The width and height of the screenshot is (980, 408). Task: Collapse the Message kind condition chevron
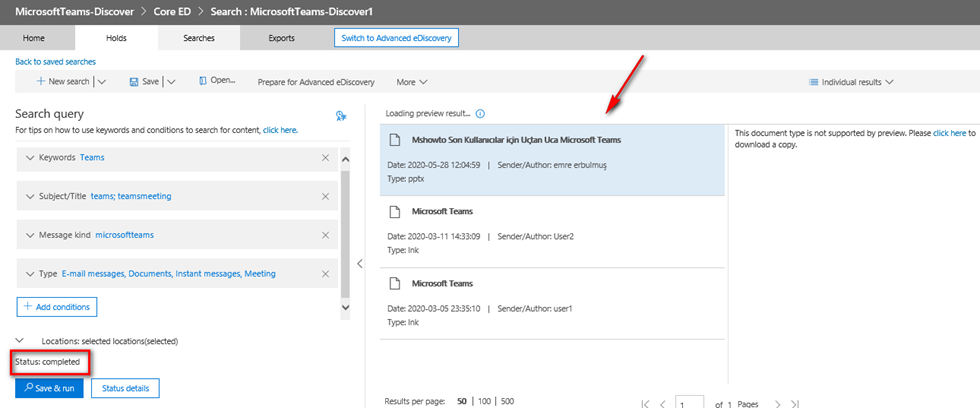pos(31,236)
